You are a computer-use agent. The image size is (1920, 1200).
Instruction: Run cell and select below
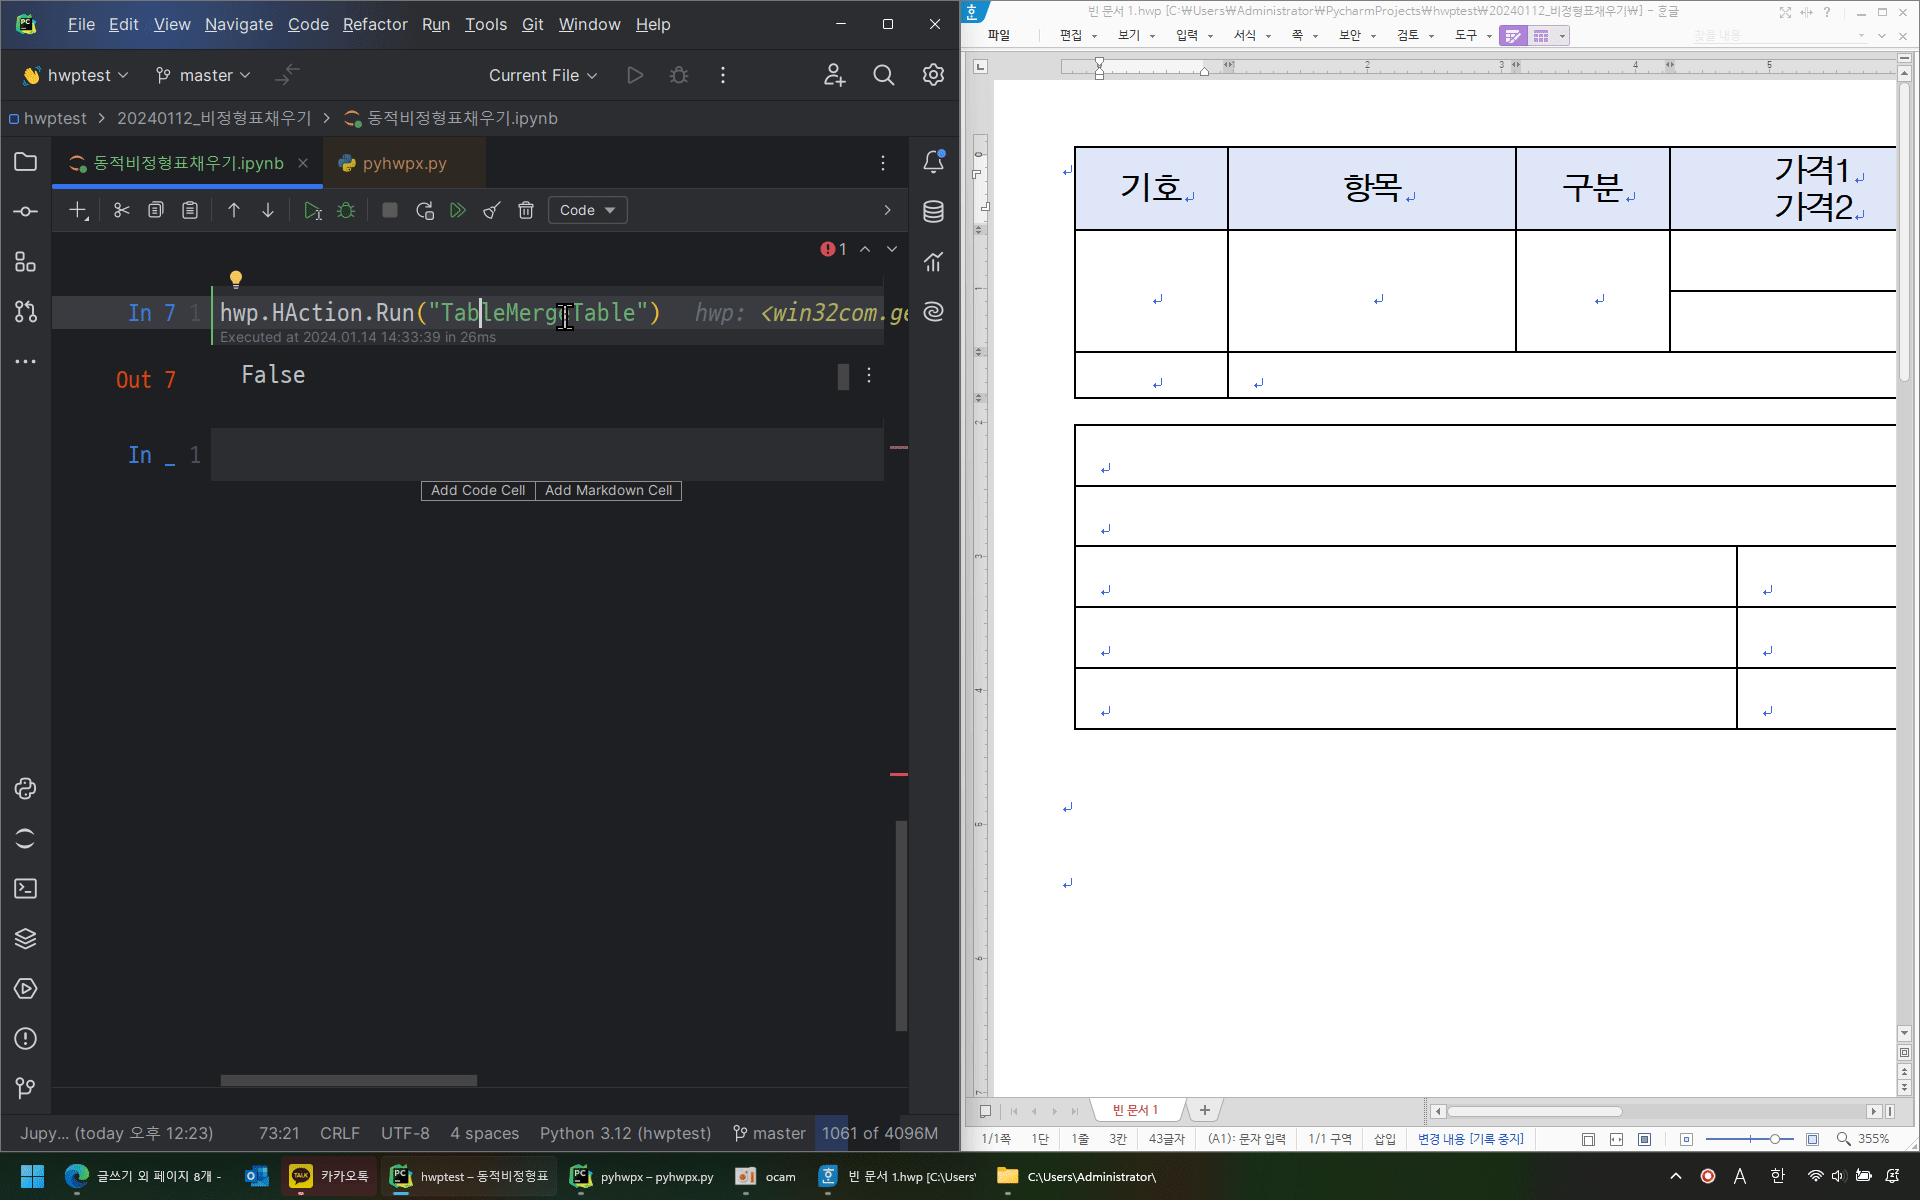click(x=312, y=210)
